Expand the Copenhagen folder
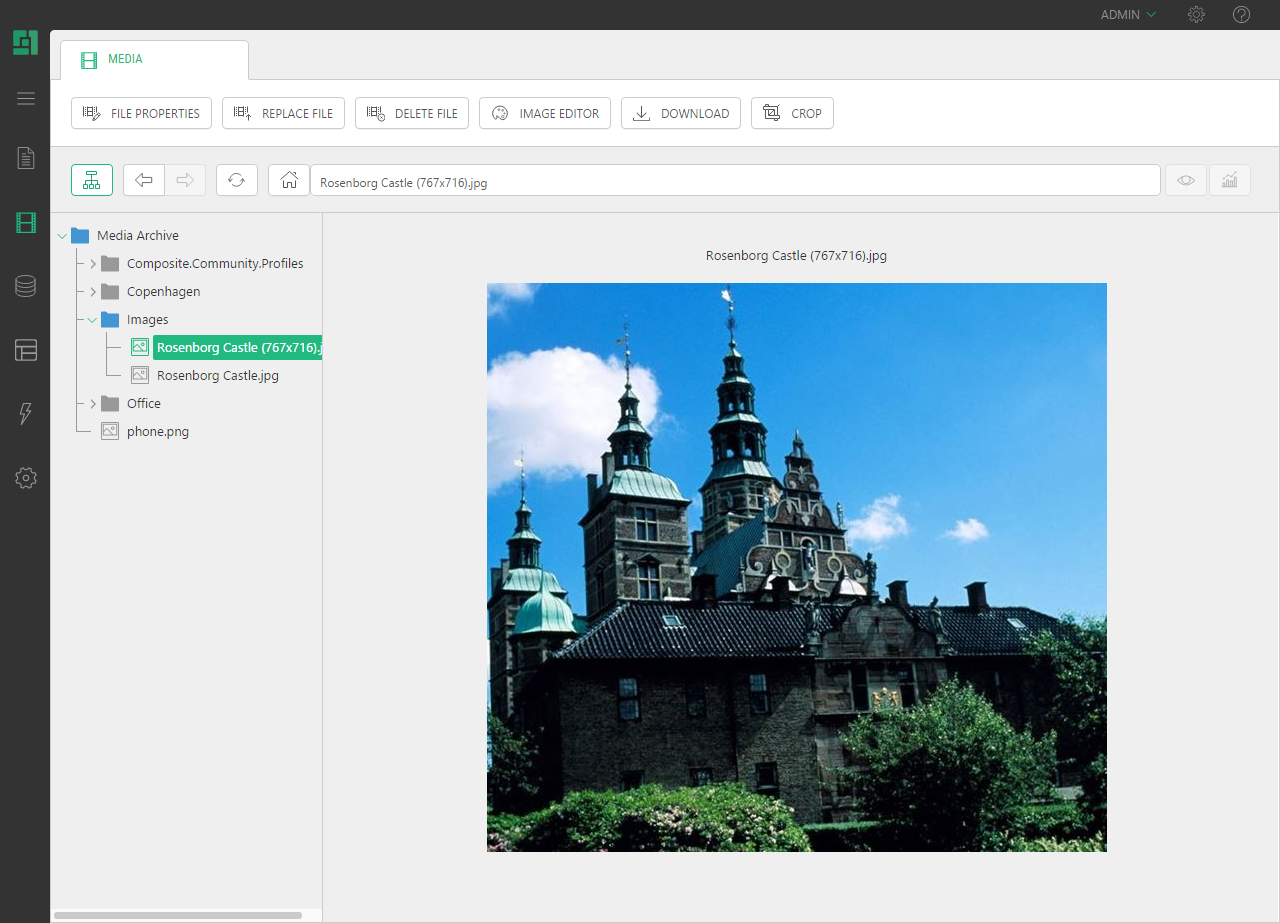Image resolution: width=1280 pixels, height=923 pixels. point(93,292)
